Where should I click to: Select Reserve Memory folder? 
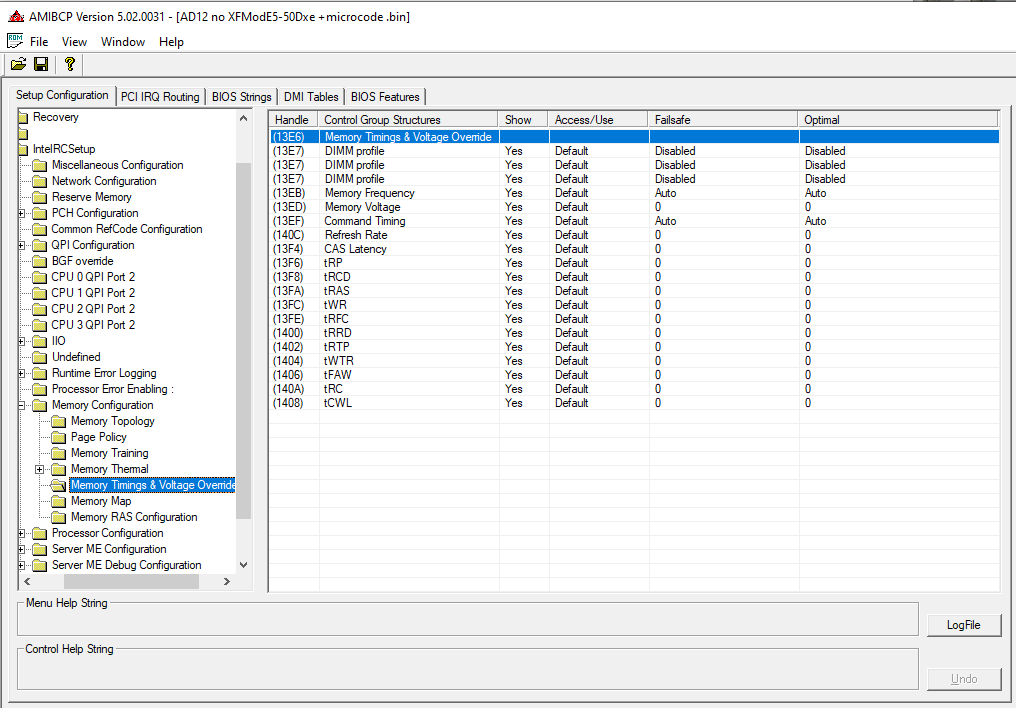(91, 197)
